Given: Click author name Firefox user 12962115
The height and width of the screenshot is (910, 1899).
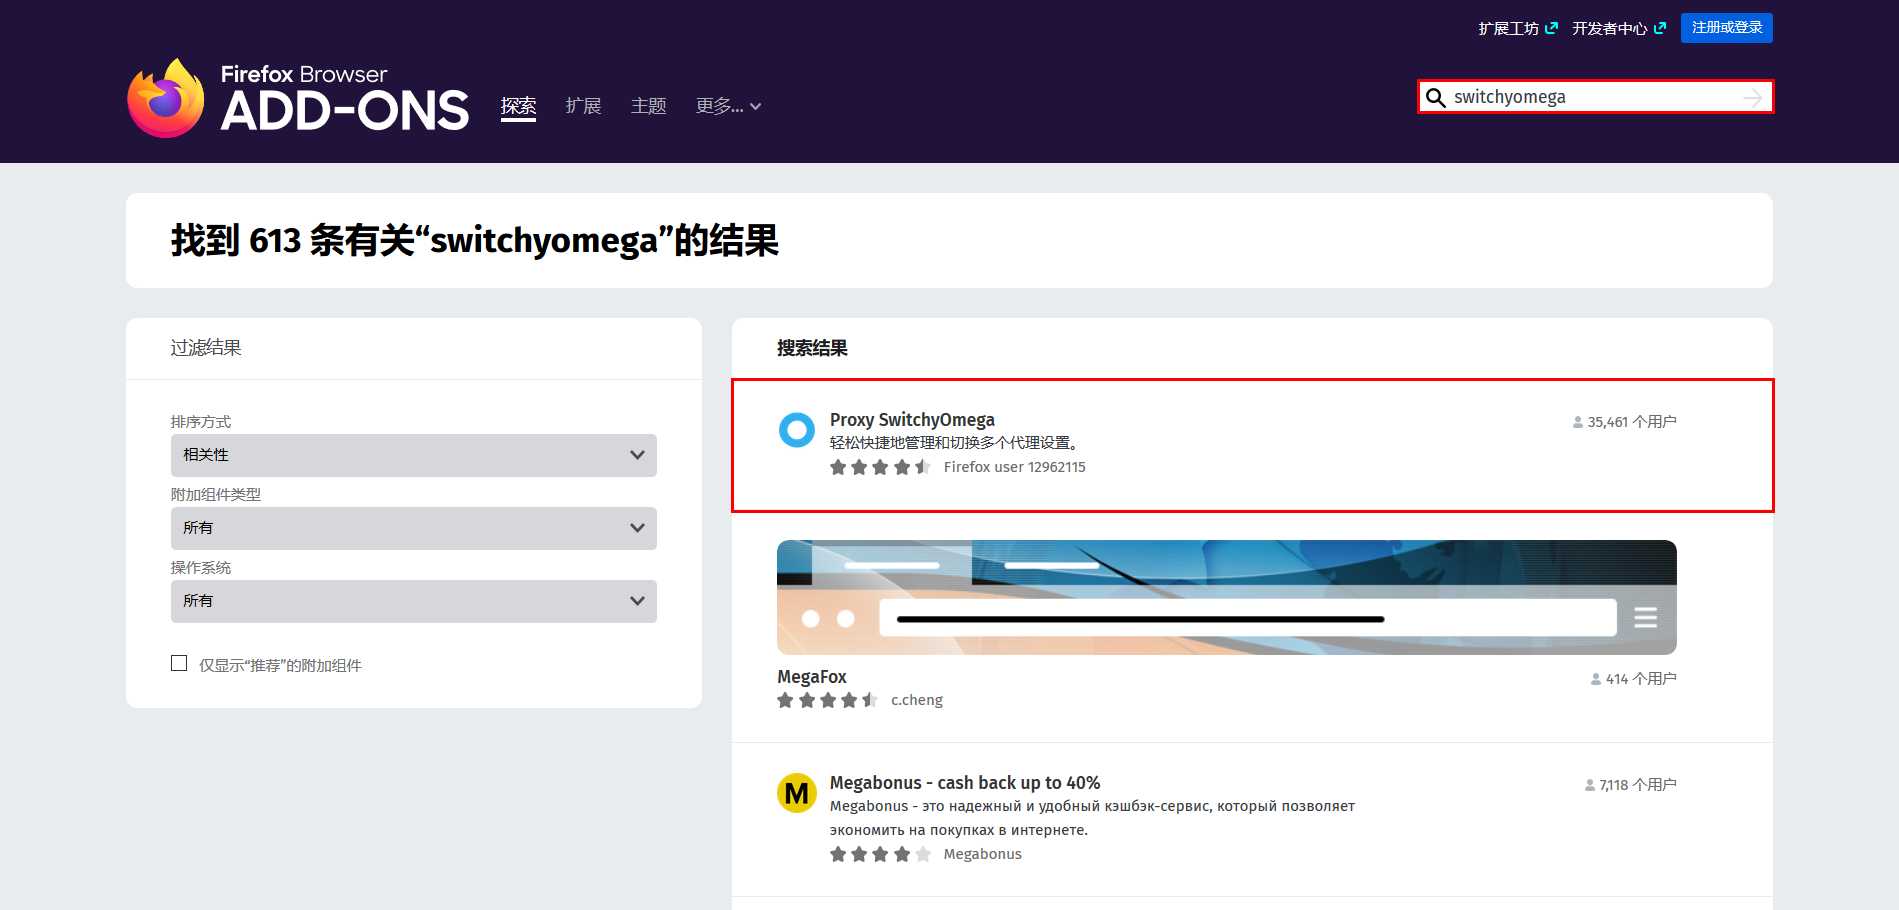Looking at the screenshot, I should (1014, 467).
